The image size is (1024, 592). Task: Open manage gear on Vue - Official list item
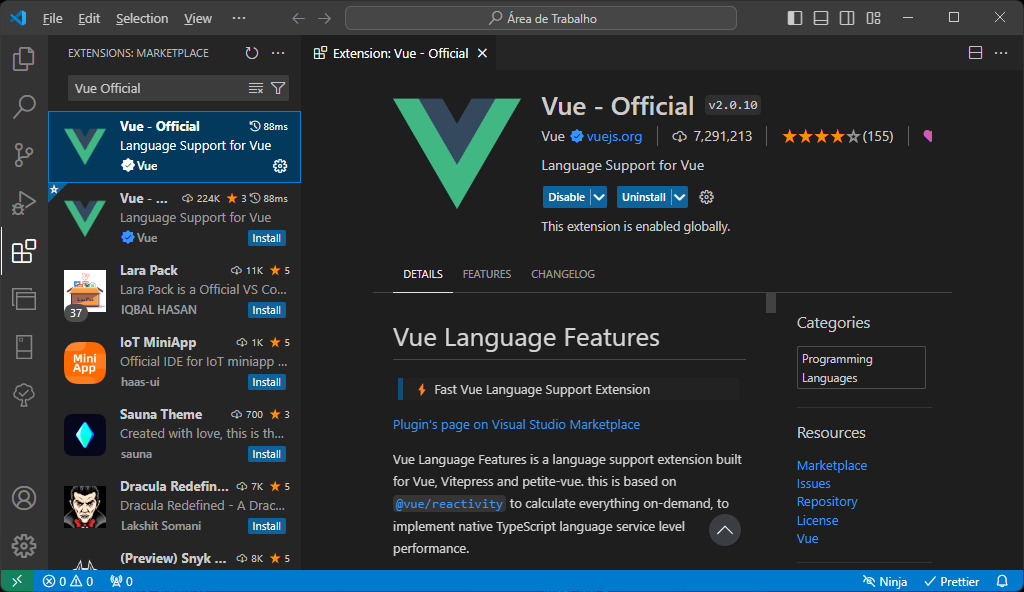click(x=280, y=166)
